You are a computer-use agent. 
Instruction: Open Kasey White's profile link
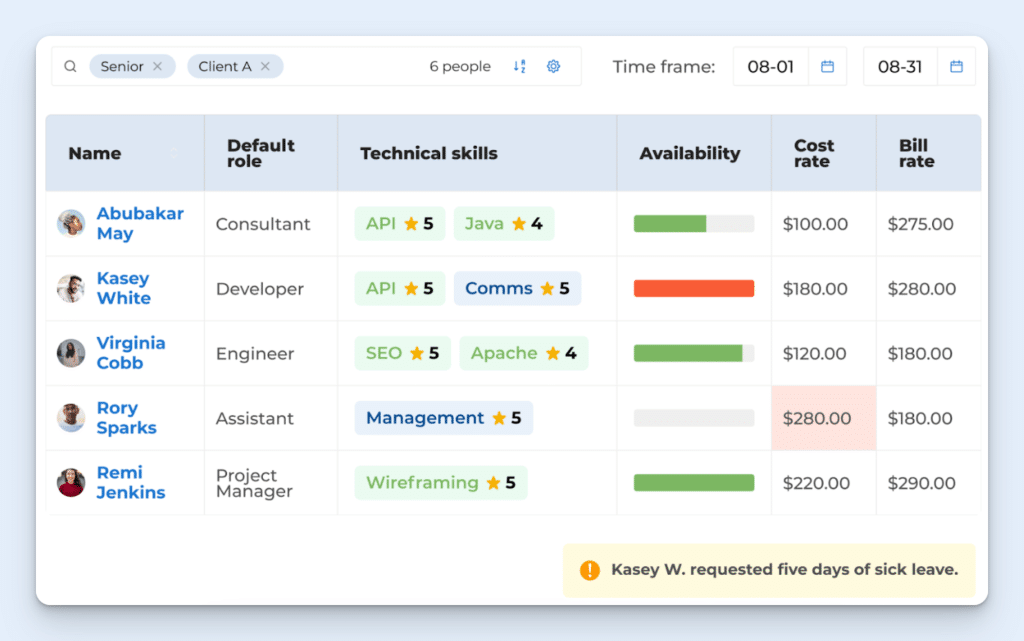pyautogui.click(x=122, y=288)
